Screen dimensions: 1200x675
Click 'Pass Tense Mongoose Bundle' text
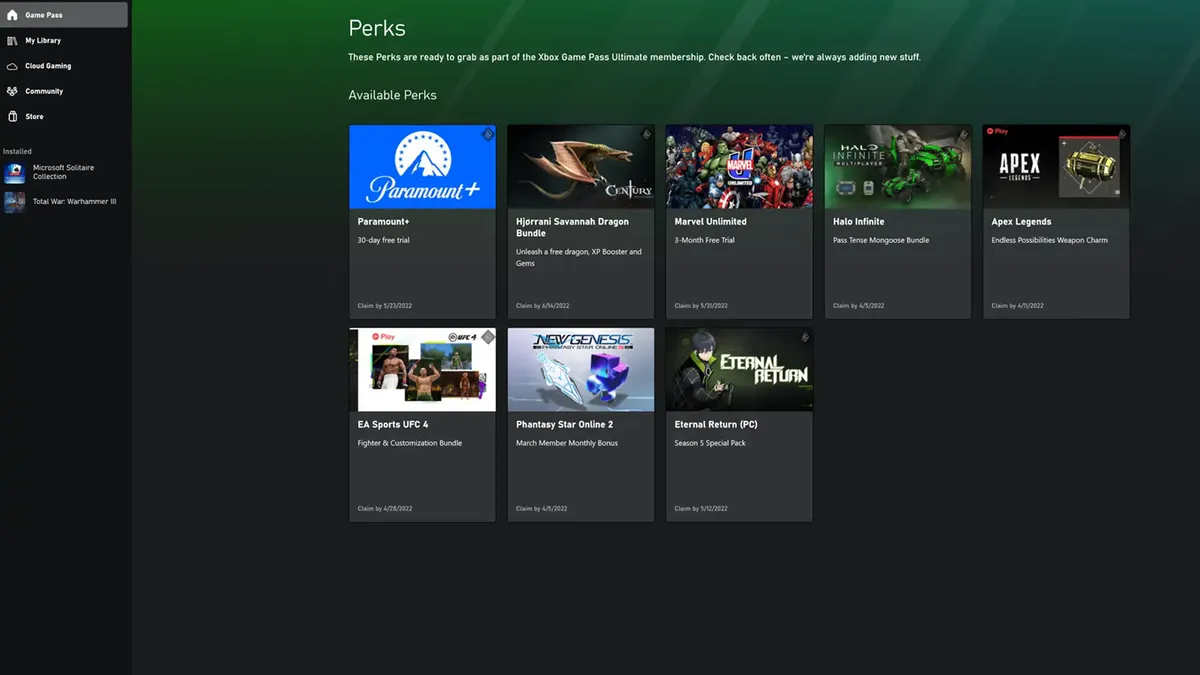pos(881,241)
